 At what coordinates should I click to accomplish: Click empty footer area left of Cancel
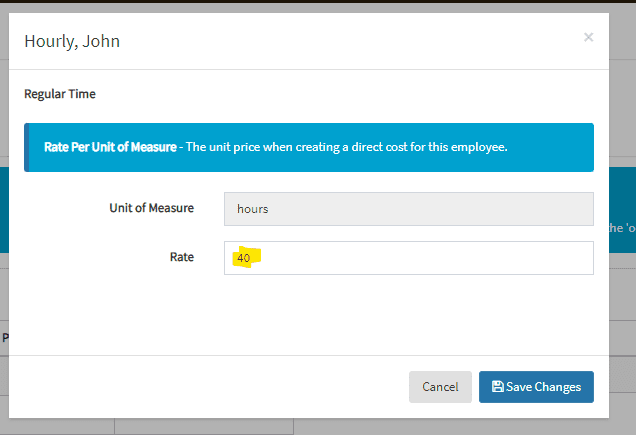click(200, 387)
